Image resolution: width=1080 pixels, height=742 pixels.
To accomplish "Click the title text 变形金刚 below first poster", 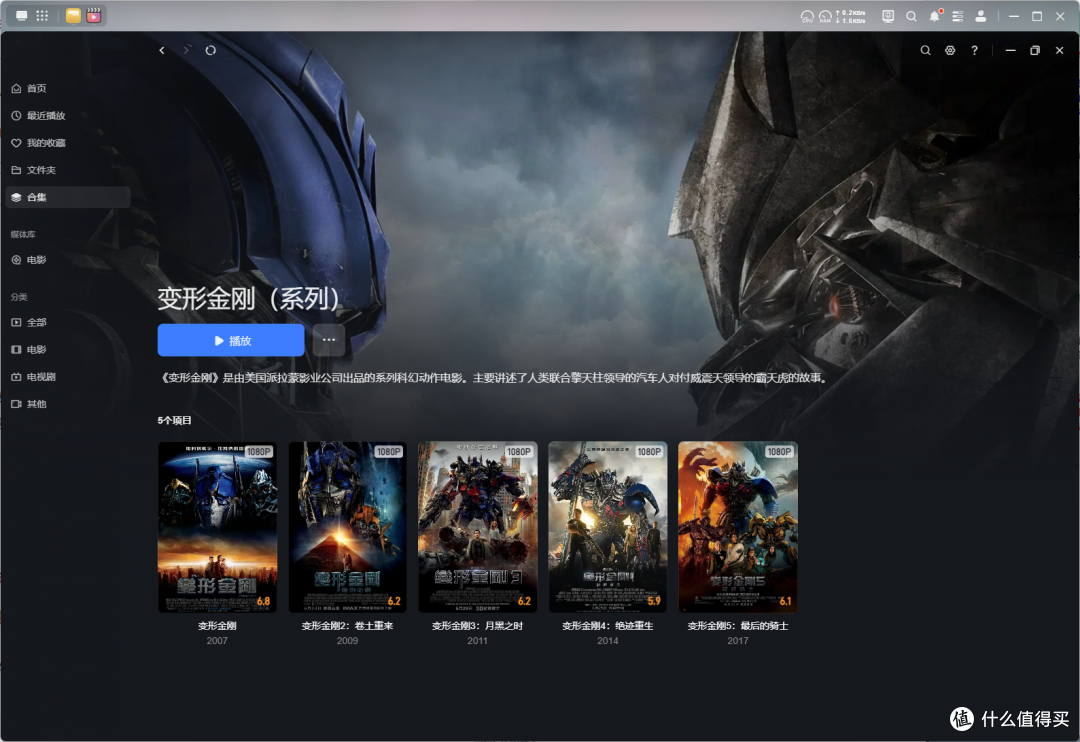I will point(217,626).
